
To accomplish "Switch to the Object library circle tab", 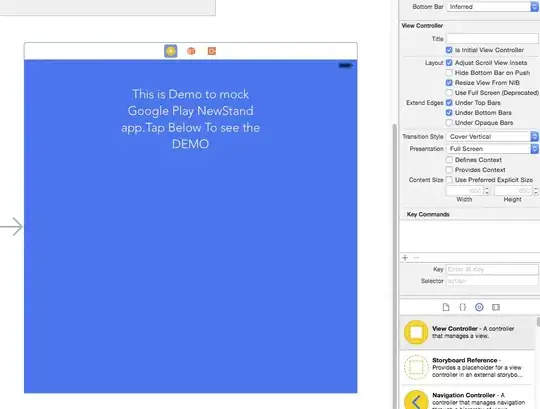I will click(x=479, y=307).
